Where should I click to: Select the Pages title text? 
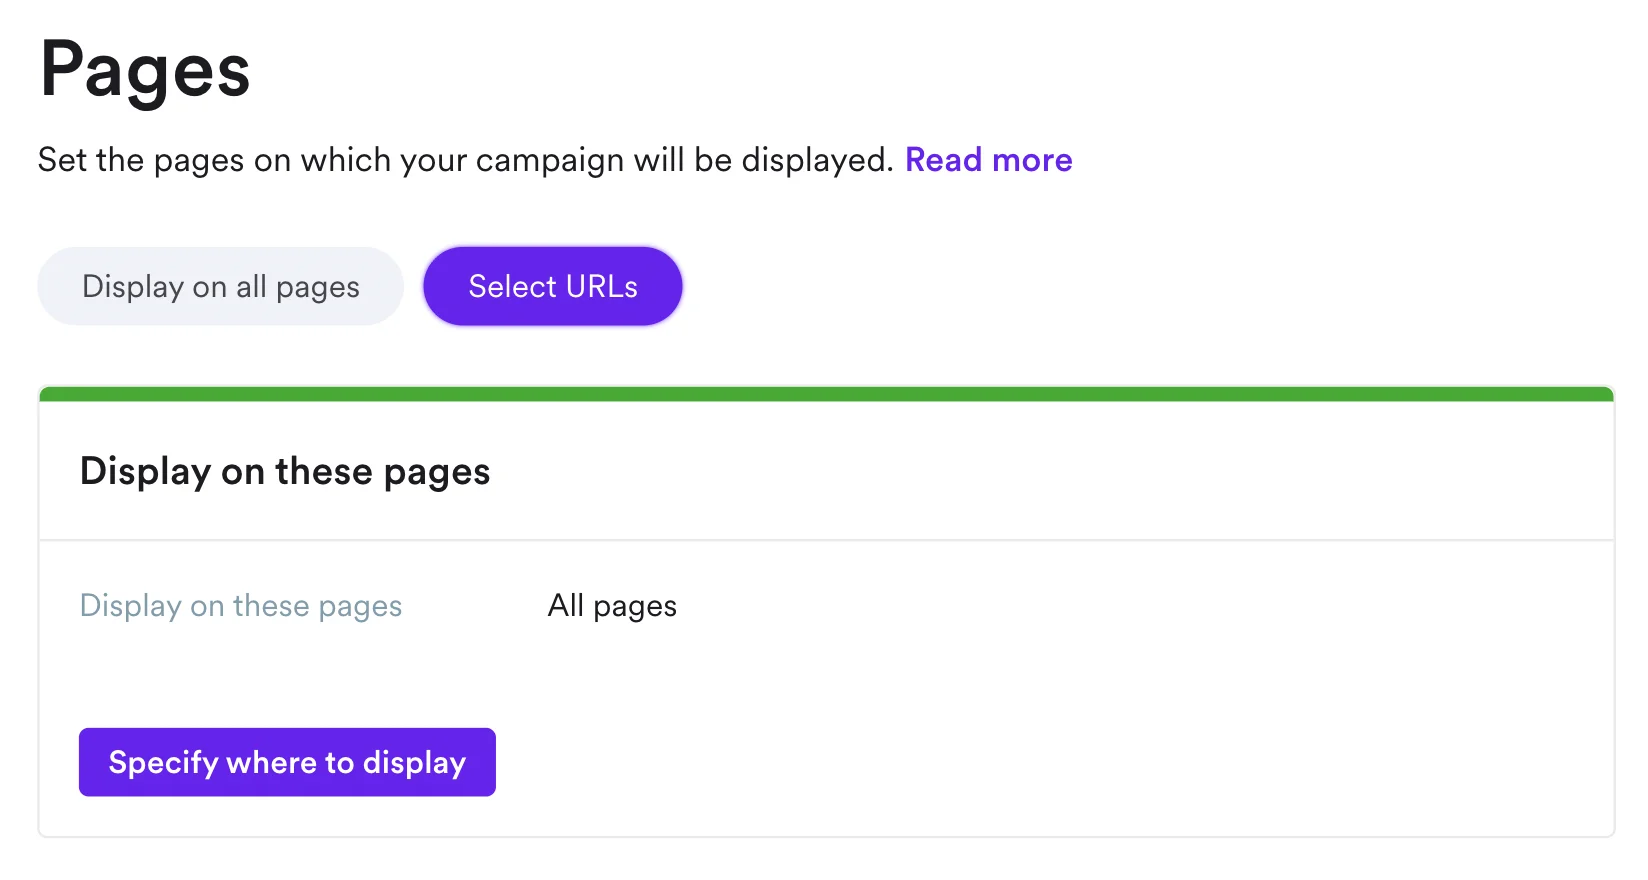145,71
